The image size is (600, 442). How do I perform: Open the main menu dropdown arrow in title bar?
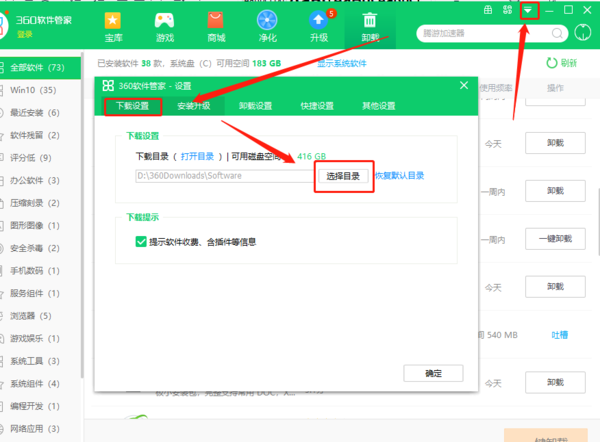[529, 10]
